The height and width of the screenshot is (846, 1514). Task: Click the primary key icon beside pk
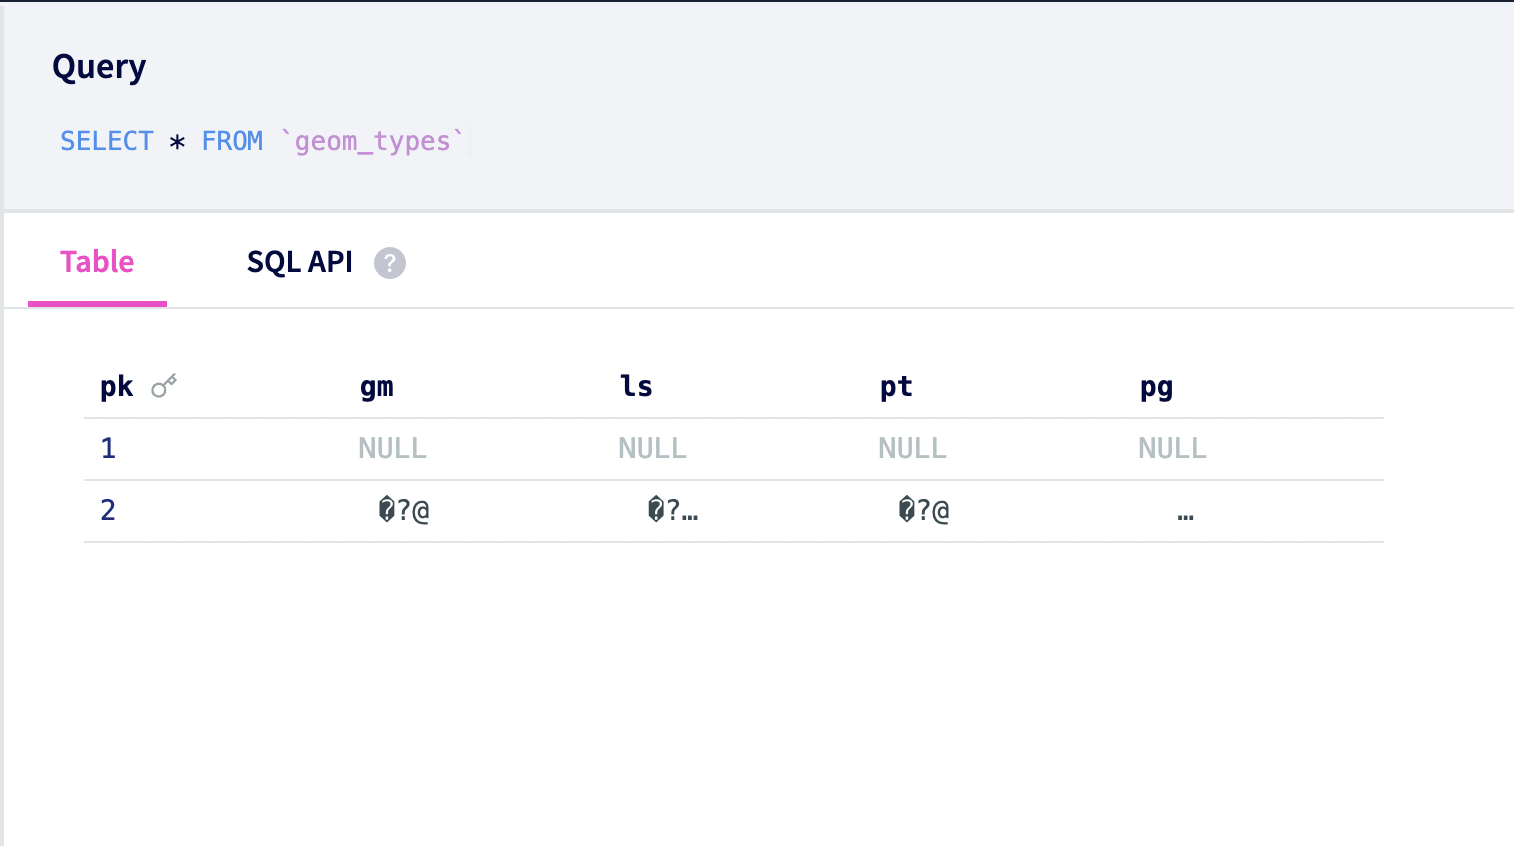click(164, 386)
